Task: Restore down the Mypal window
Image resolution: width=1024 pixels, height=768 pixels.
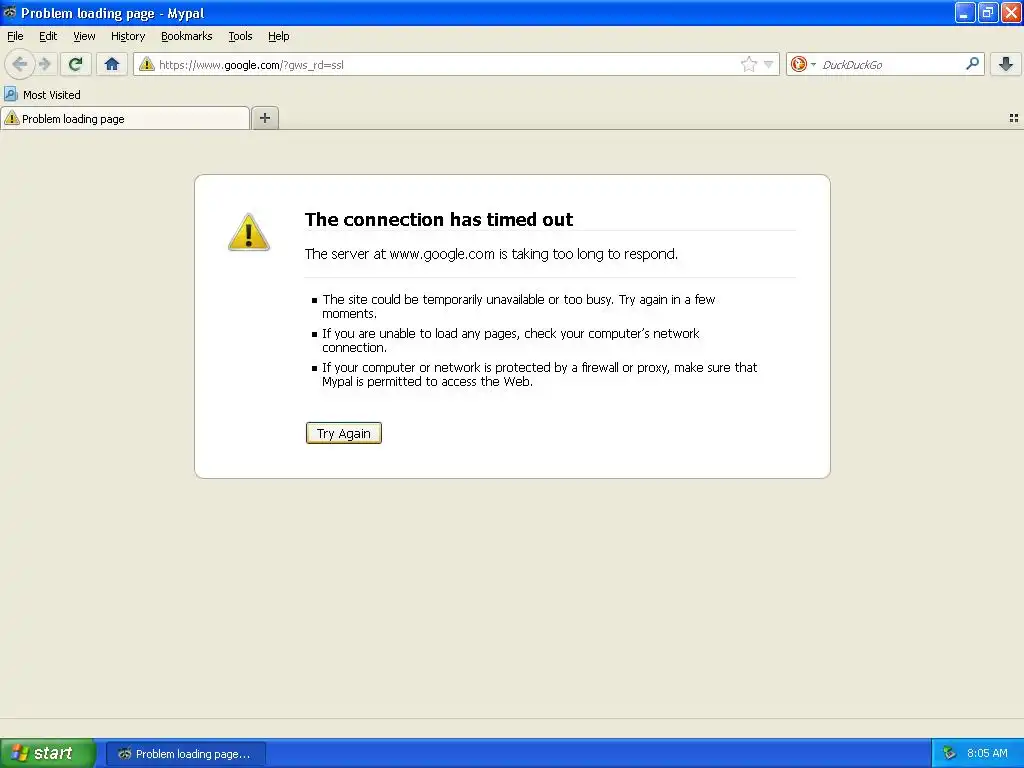Action: pyautogui.click(x=988, y=12)
